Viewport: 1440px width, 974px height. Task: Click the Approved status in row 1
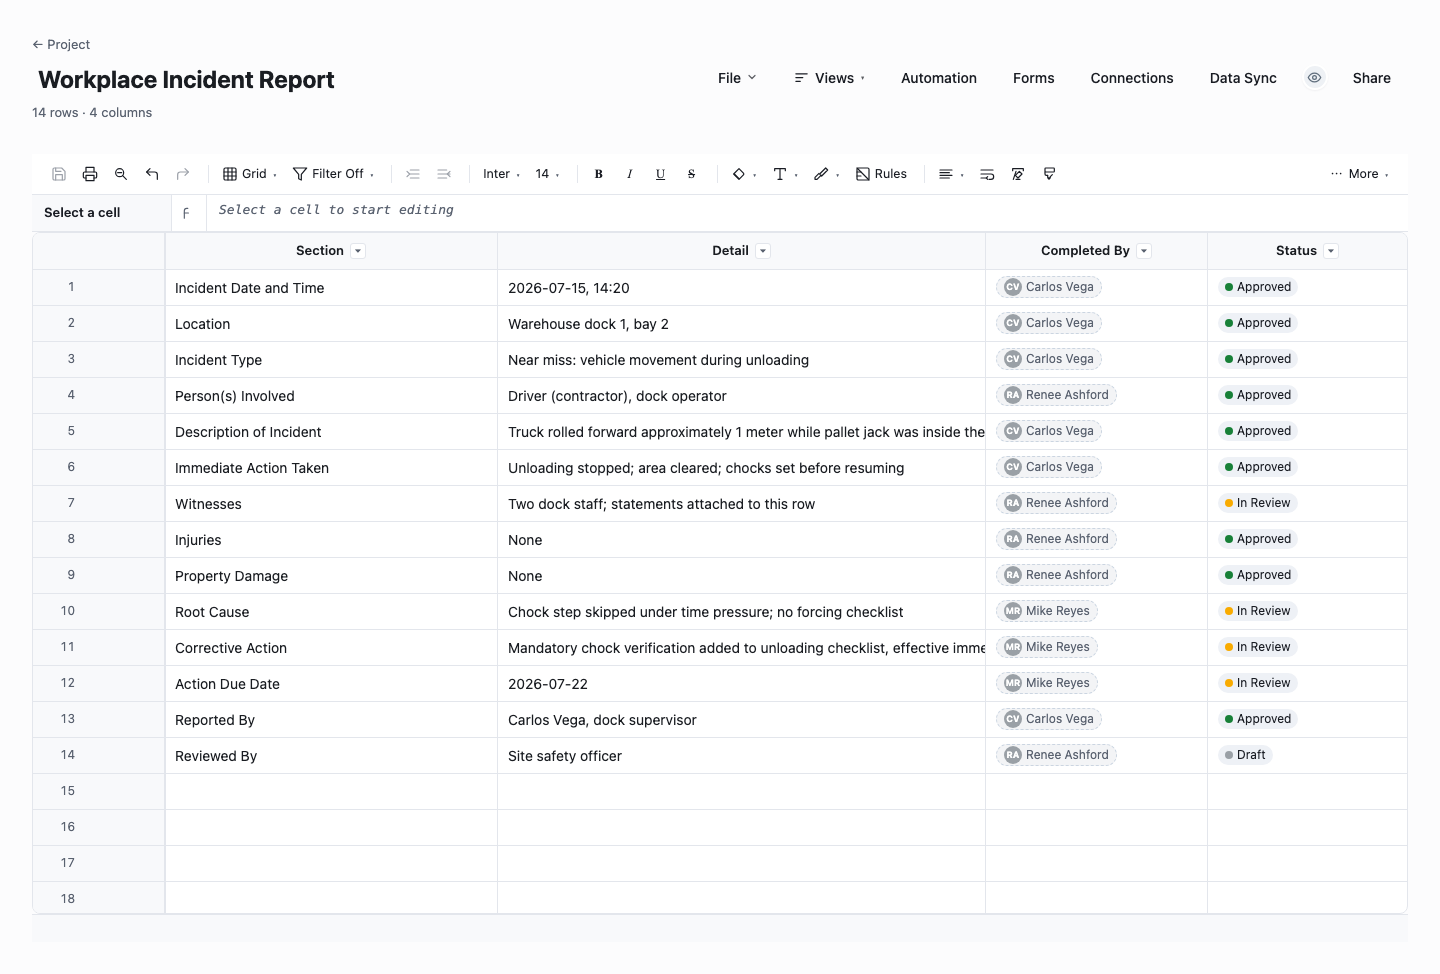click(1258, 287)
